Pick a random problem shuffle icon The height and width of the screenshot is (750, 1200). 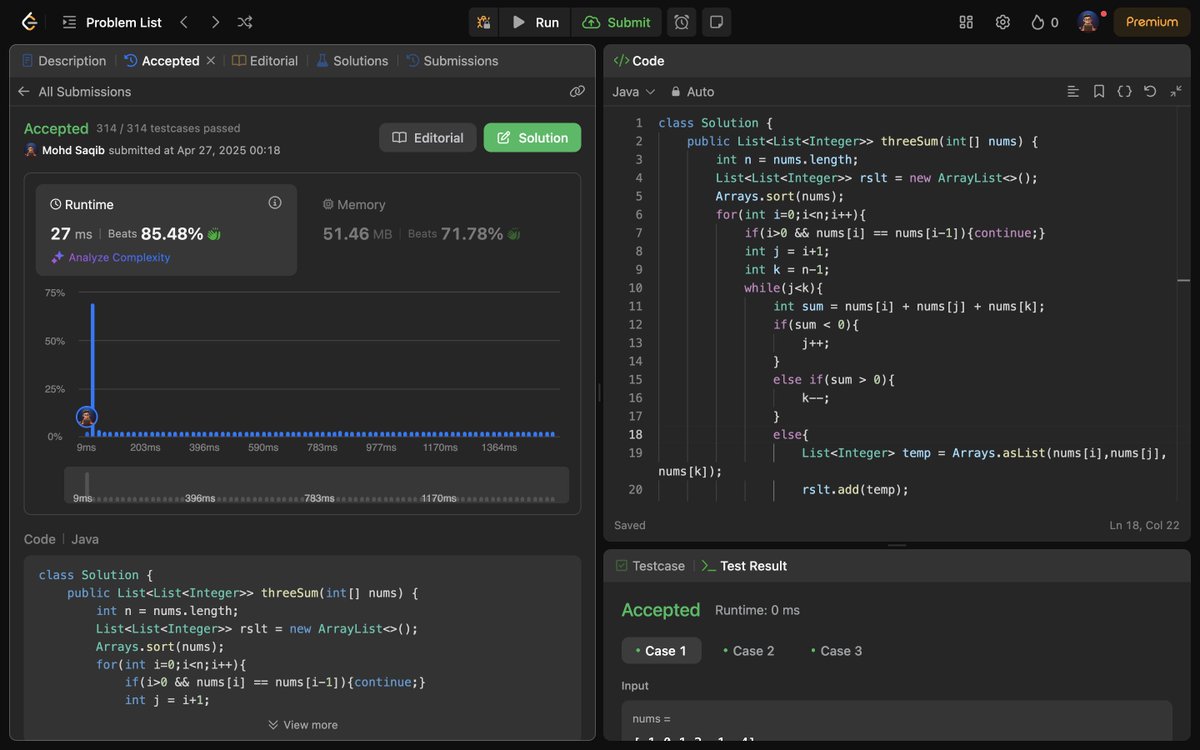[x=245, y=22]
